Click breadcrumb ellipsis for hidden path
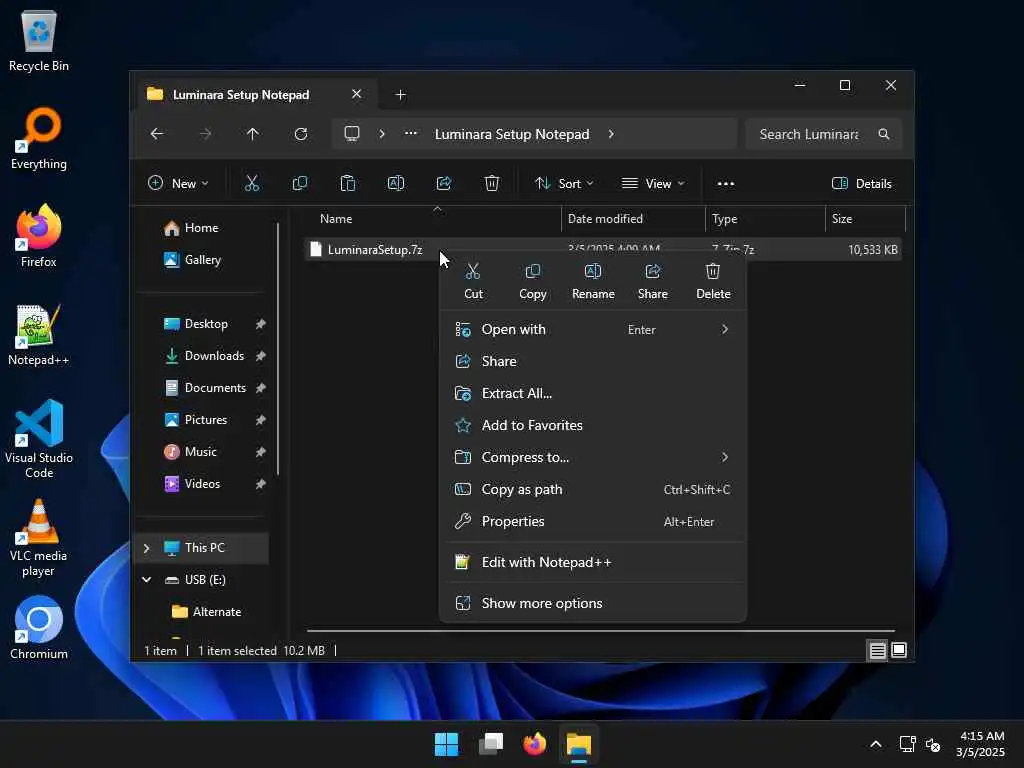The height and width of the screenshot is (768, 1024). 410,133
